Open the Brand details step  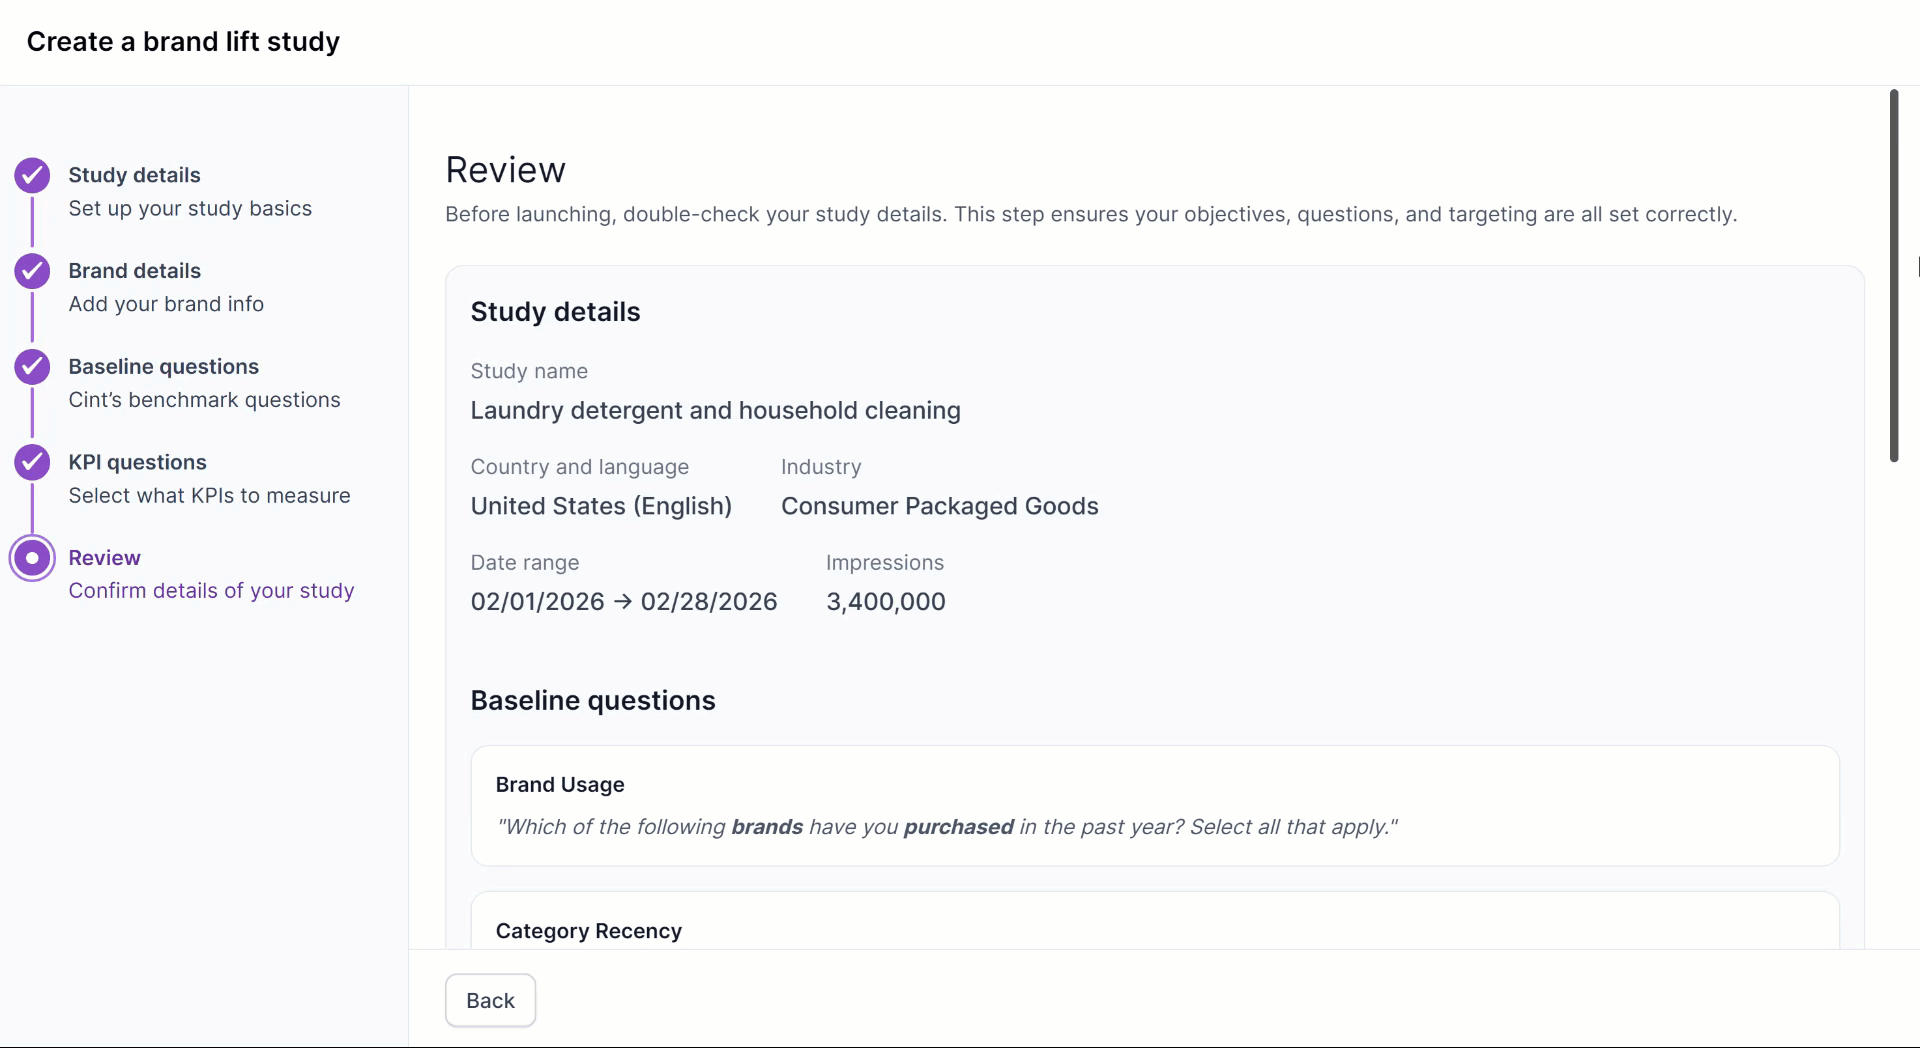(134, 271)
